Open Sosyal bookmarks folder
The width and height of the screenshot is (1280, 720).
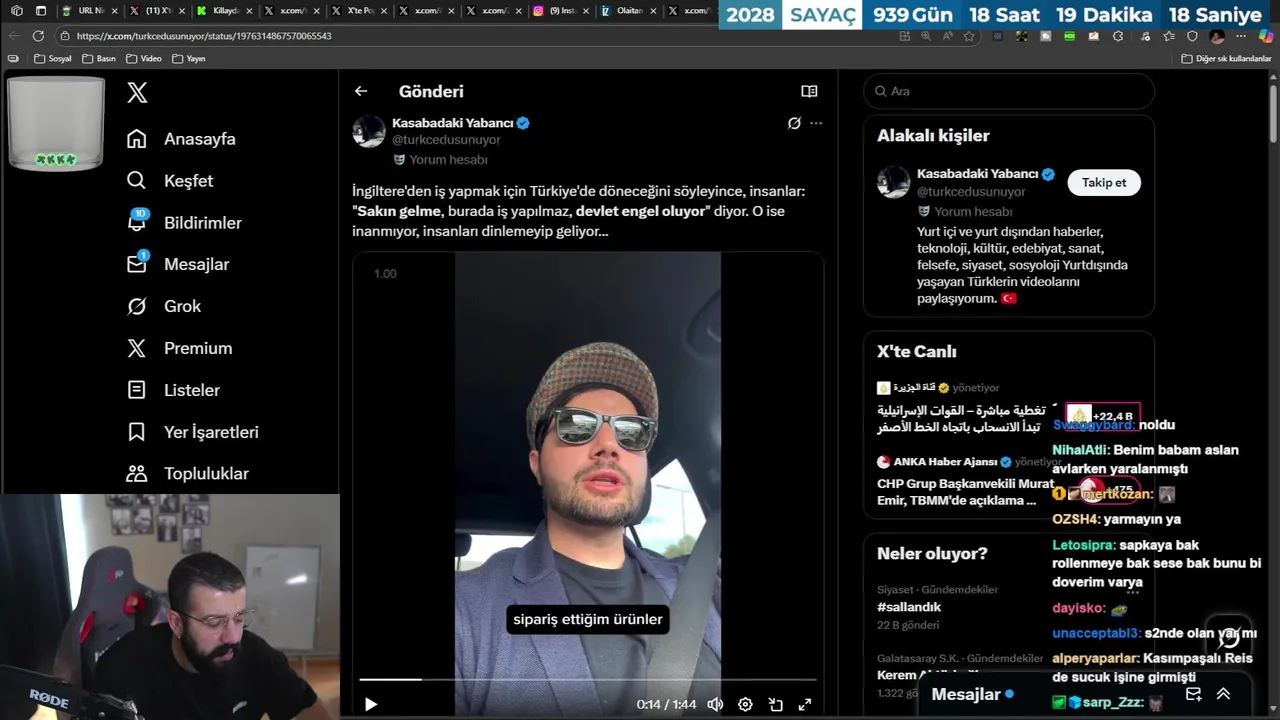[x=53, y=58]
